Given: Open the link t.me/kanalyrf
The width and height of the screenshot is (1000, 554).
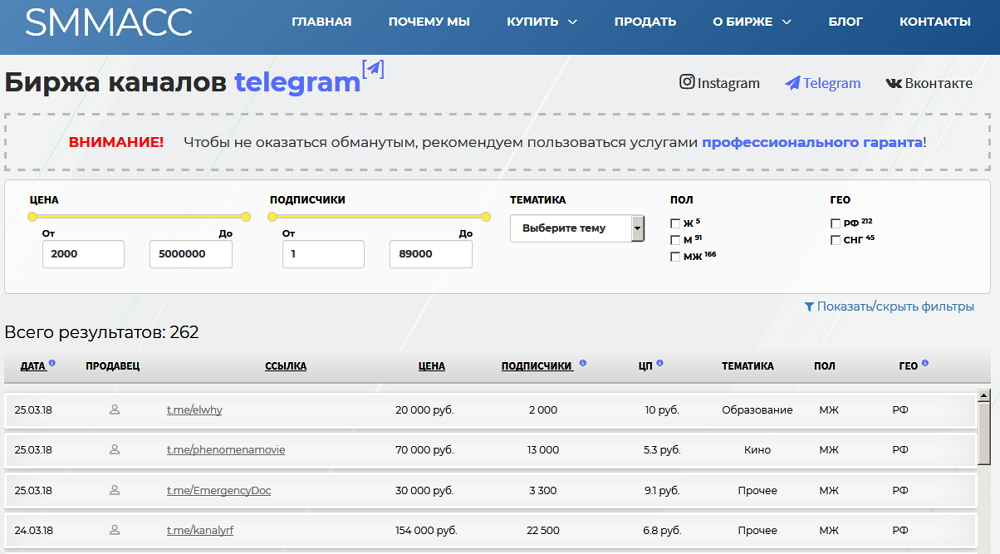Looking at the screenshot, I should click(200, 530).
